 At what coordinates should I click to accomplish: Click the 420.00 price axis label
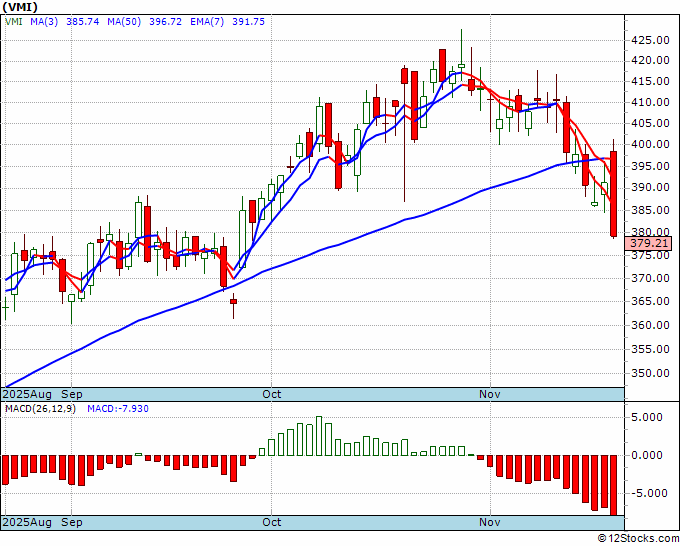650,61
